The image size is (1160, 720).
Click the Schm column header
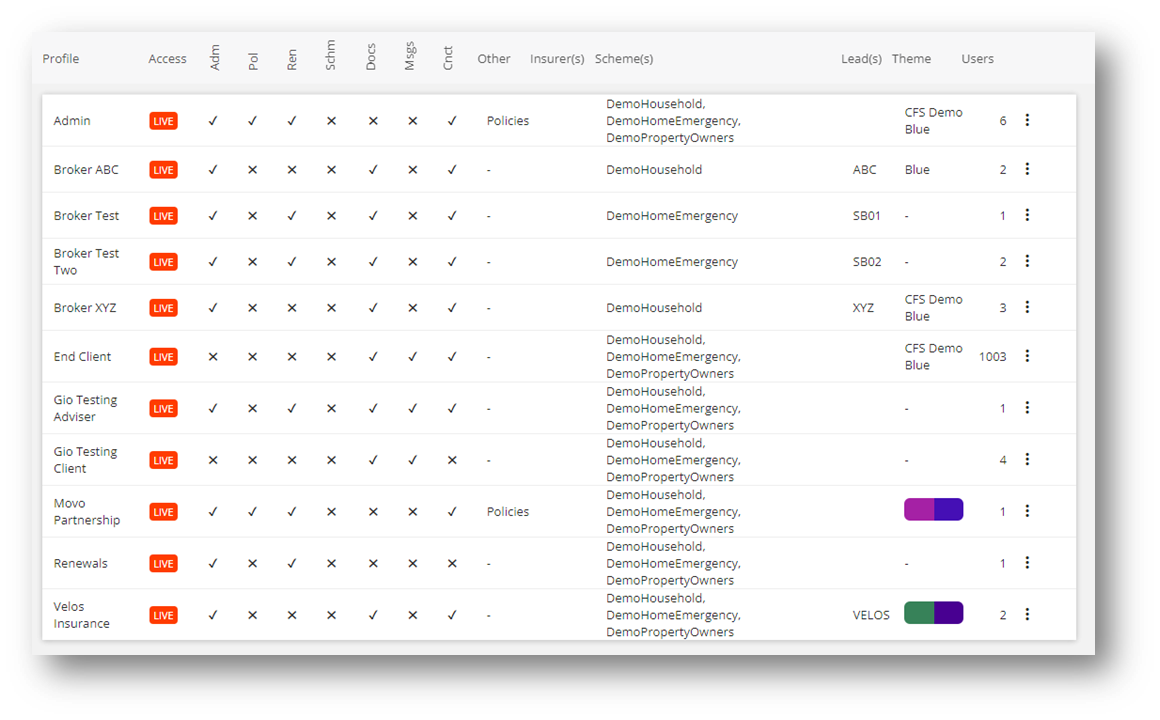point(330,55)
